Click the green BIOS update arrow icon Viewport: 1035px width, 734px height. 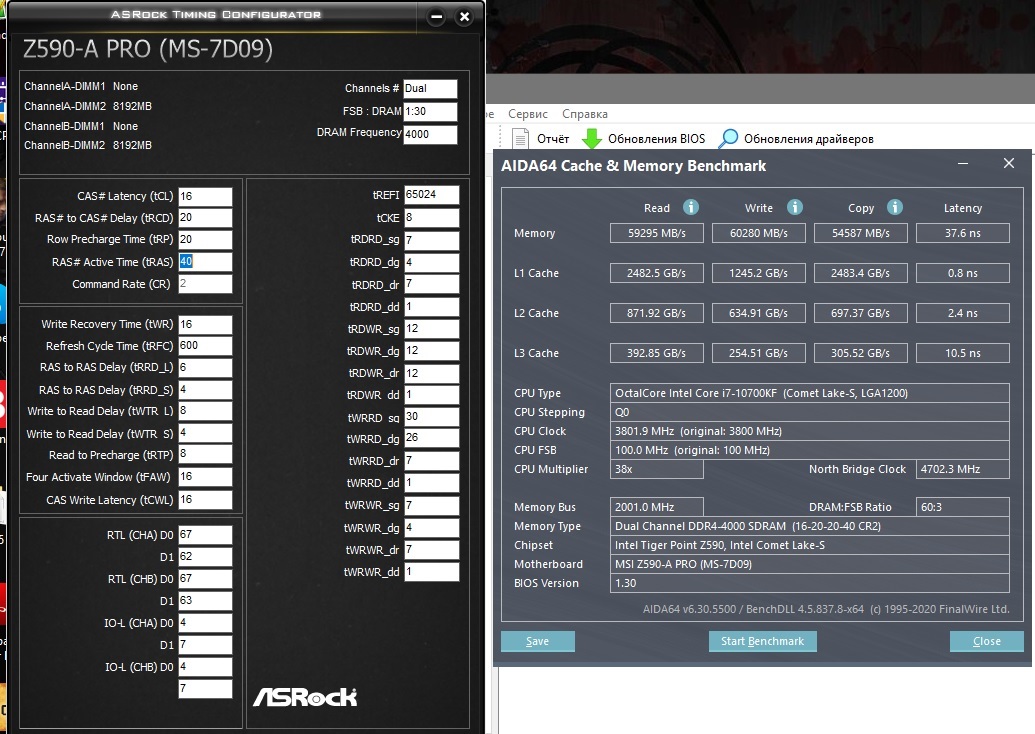[591, 139]
